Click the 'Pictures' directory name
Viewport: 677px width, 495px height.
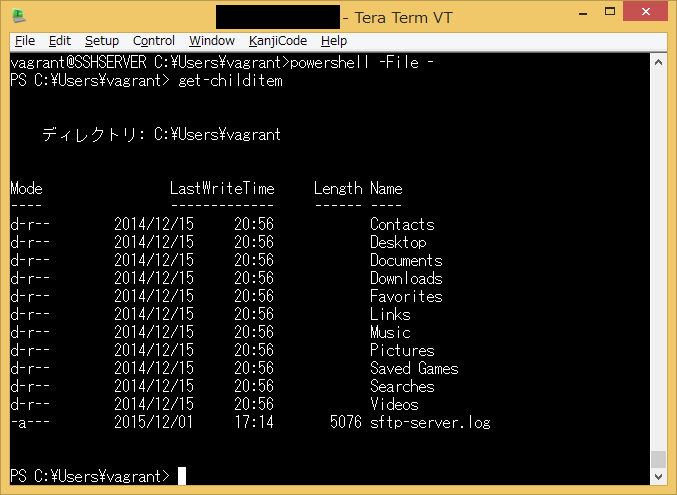[x=402, y=350]
